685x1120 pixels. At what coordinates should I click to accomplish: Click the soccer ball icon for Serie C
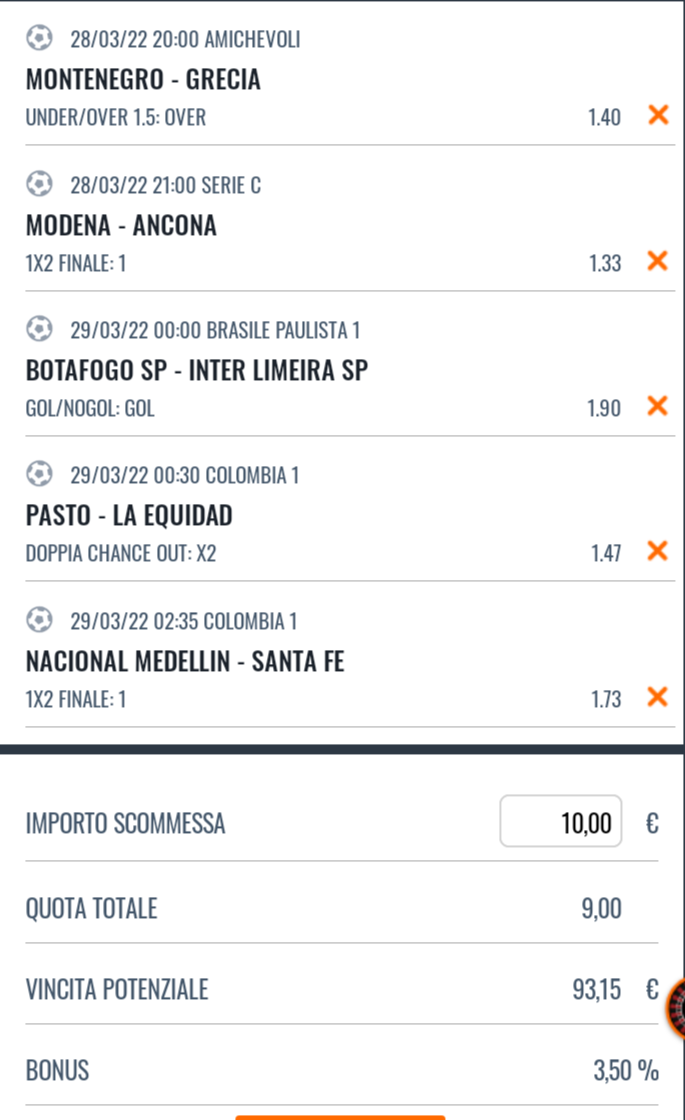tap(39, 184)
